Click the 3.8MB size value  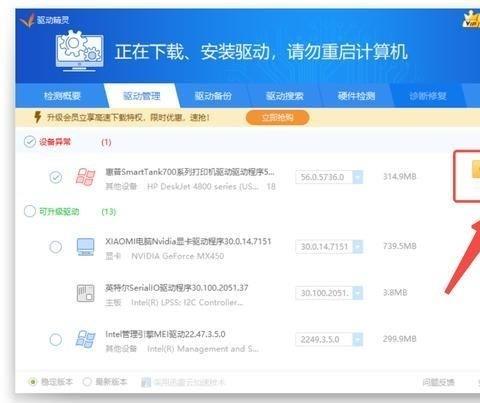tap(395, 292)
